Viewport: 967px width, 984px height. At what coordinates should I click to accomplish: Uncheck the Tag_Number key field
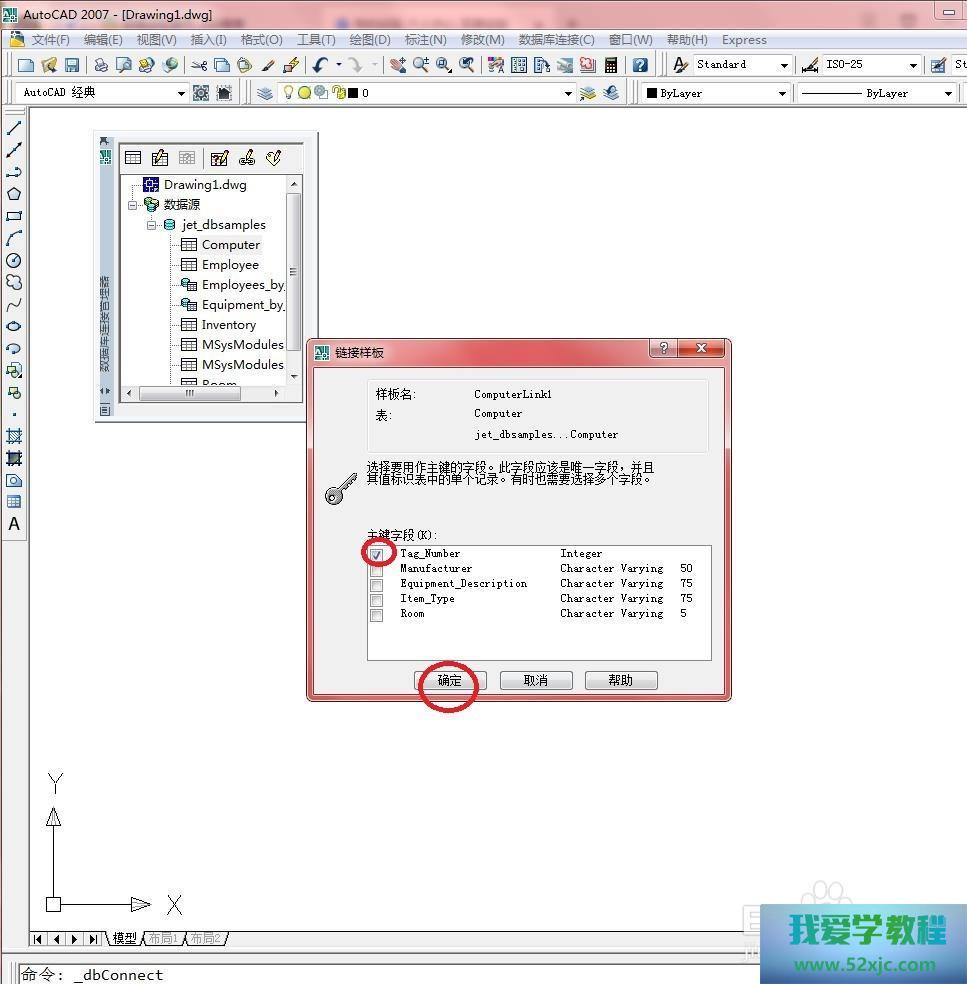click(x=377, y=554)
